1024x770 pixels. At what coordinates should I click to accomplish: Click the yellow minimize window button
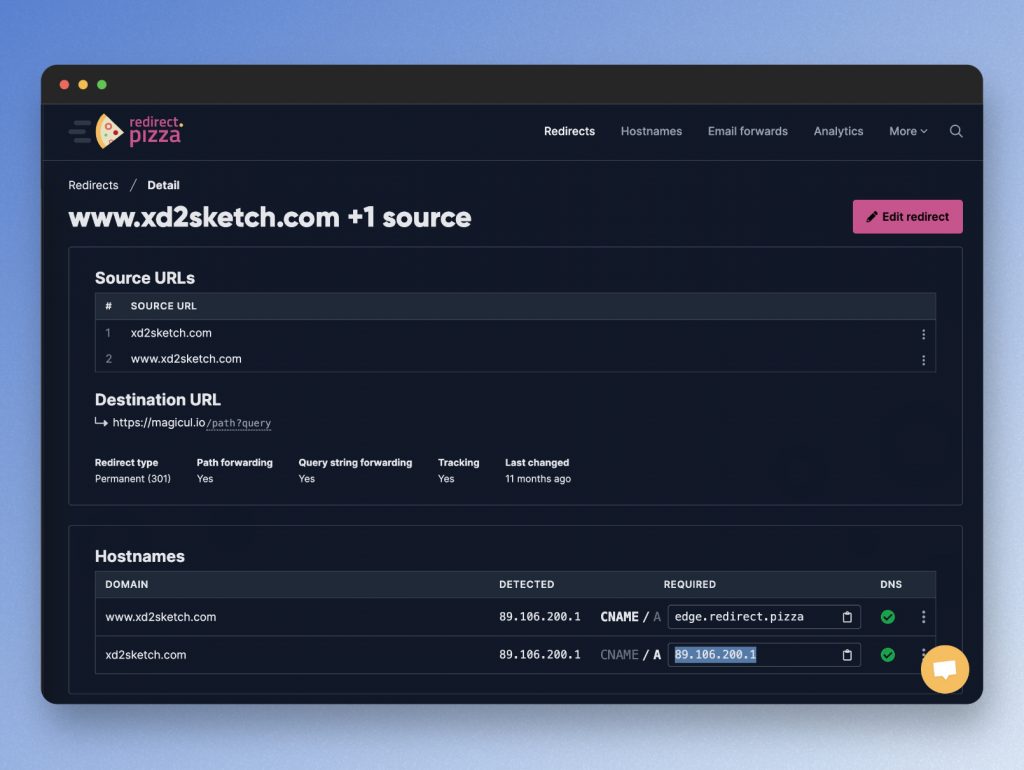pos(83,84)
